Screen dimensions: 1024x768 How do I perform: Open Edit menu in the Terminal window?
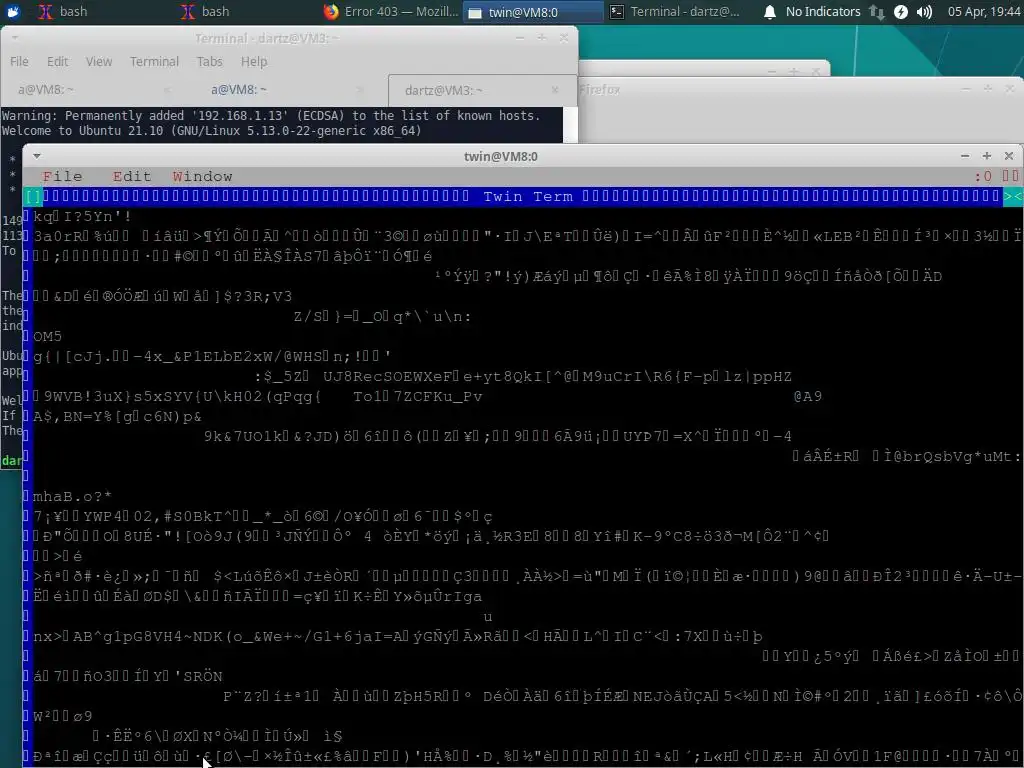tap(57, 61)
